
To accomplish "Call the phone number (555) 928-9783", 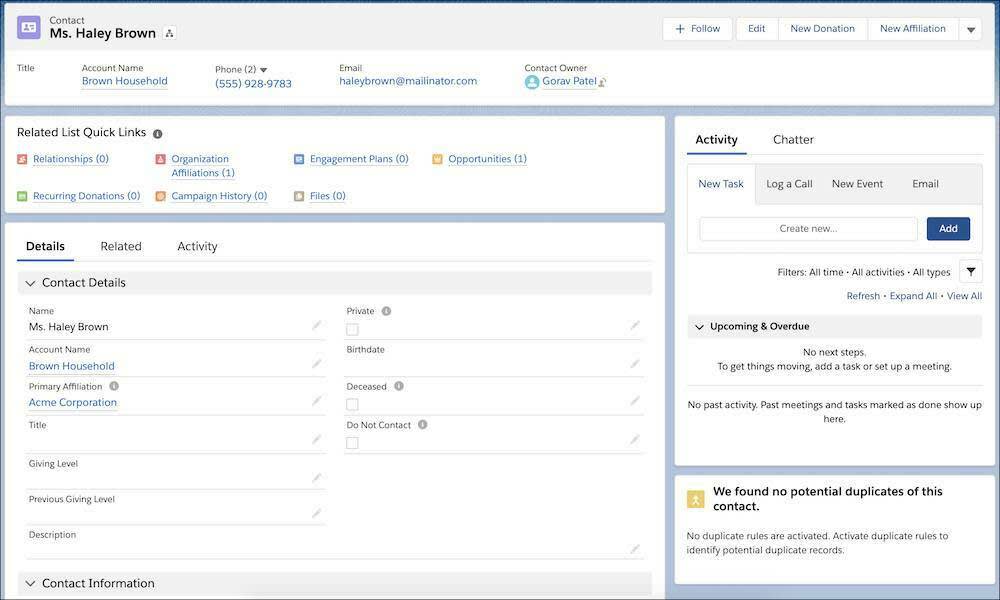I will click(253, 84).
